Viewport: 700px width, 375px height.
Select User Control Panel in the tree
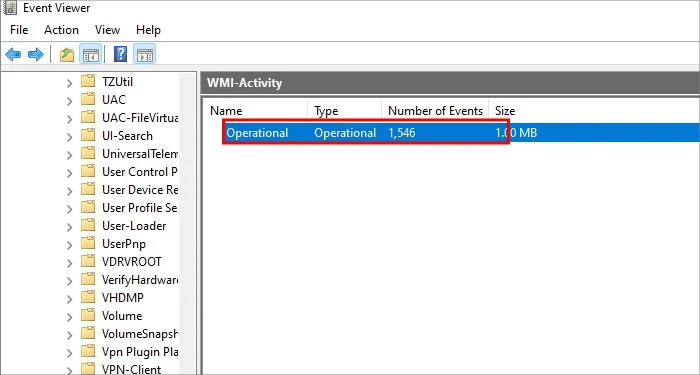point(140,172)
